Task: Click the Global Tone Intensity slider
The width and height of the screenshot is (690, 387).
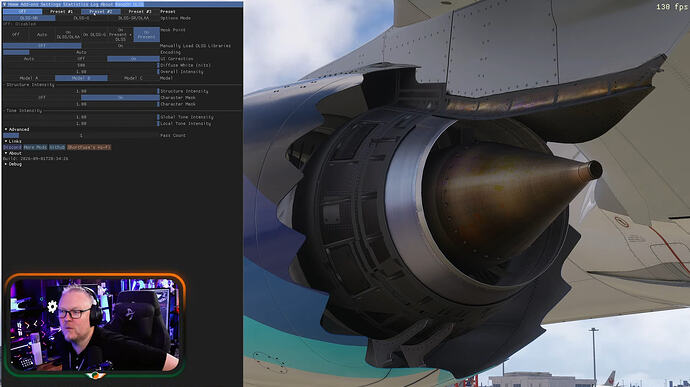Action: [x=81, y=117]
